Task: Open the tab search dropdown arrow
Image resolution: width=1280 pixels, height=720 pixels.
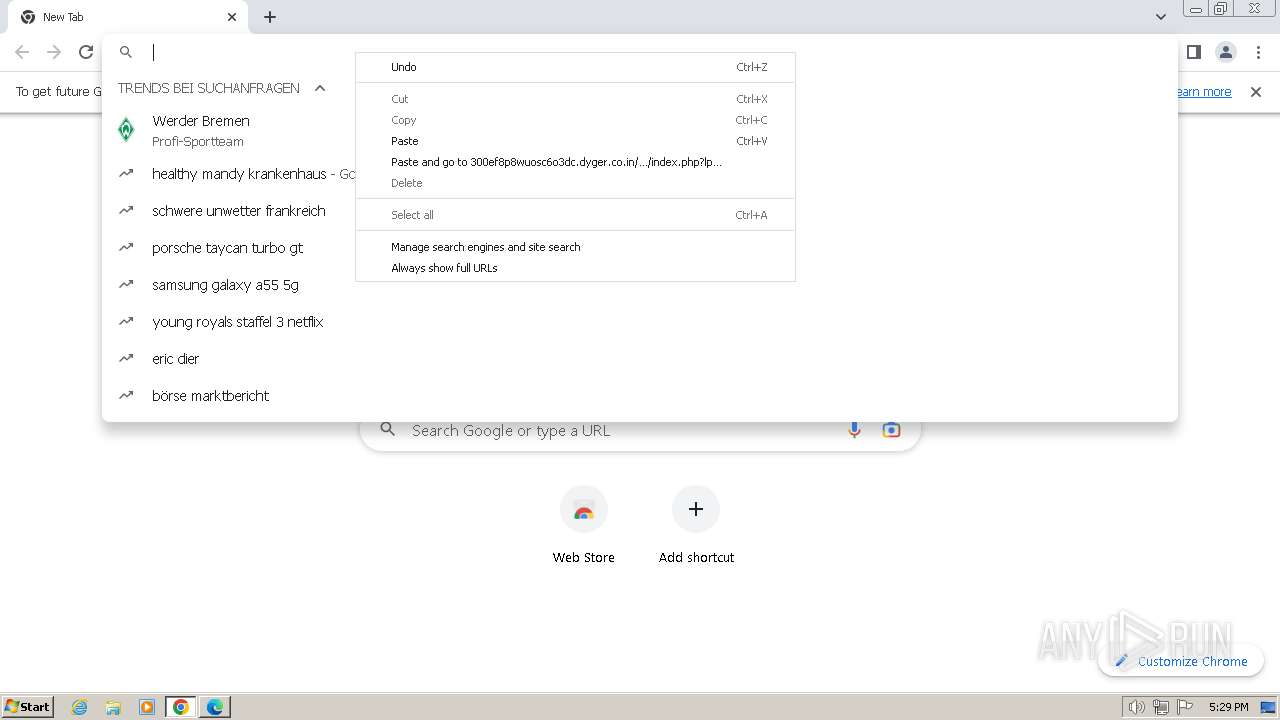Action: (x=1161, y=17)
